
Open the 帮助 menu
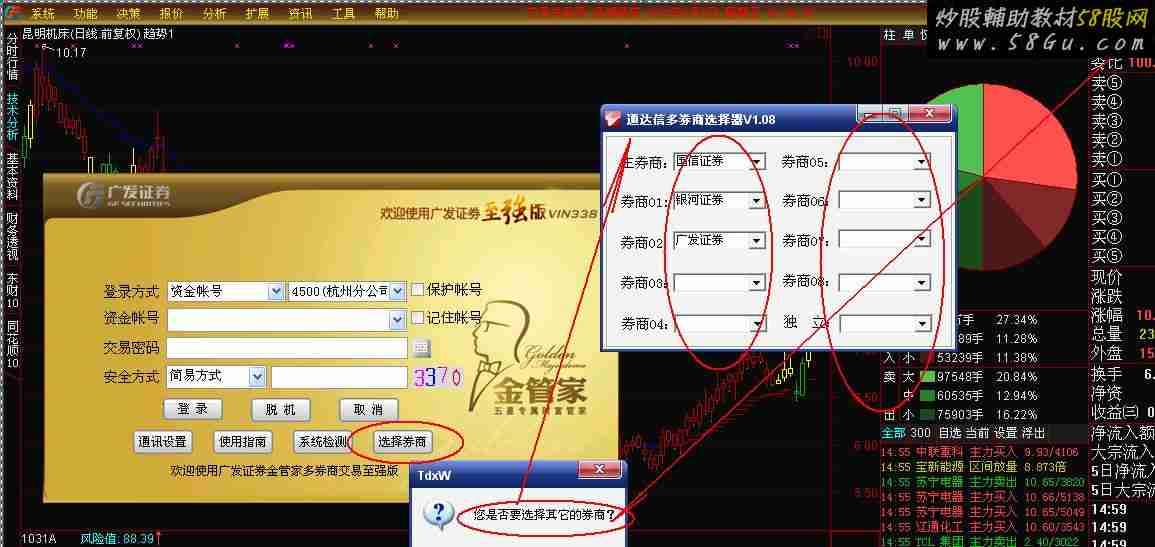point(387,13)
